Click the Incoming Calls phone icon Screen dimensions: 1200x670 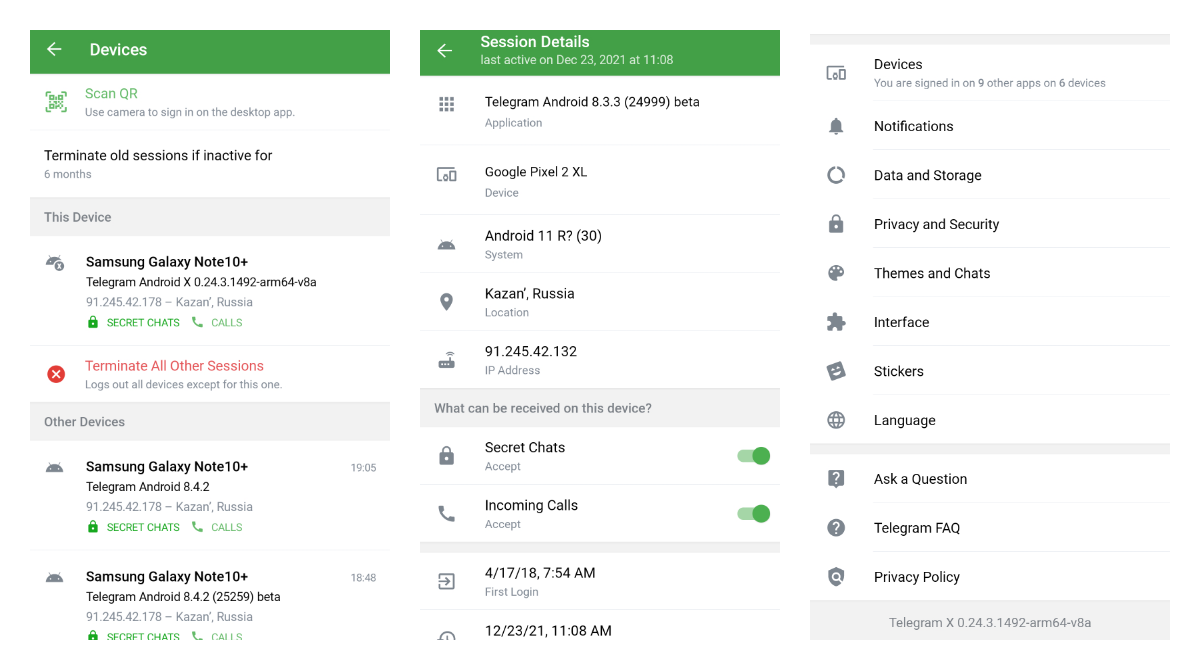click(x=447, y=514)
